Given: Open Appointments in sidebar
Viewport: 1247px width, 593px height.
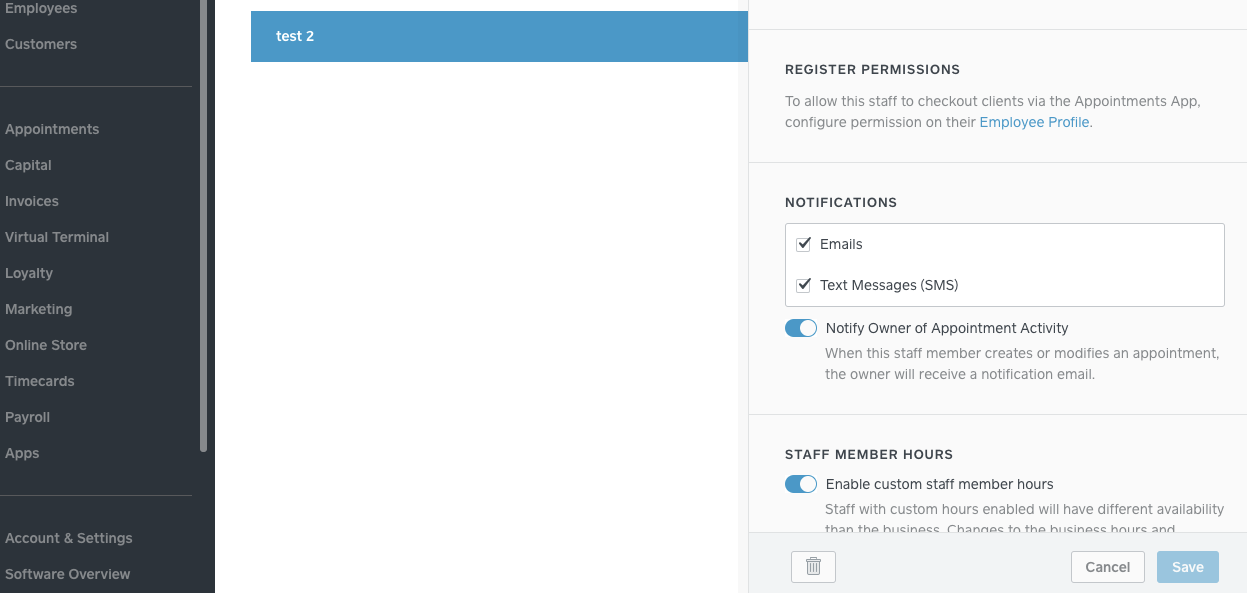Looking at the screenshot, I should (52, 129).
